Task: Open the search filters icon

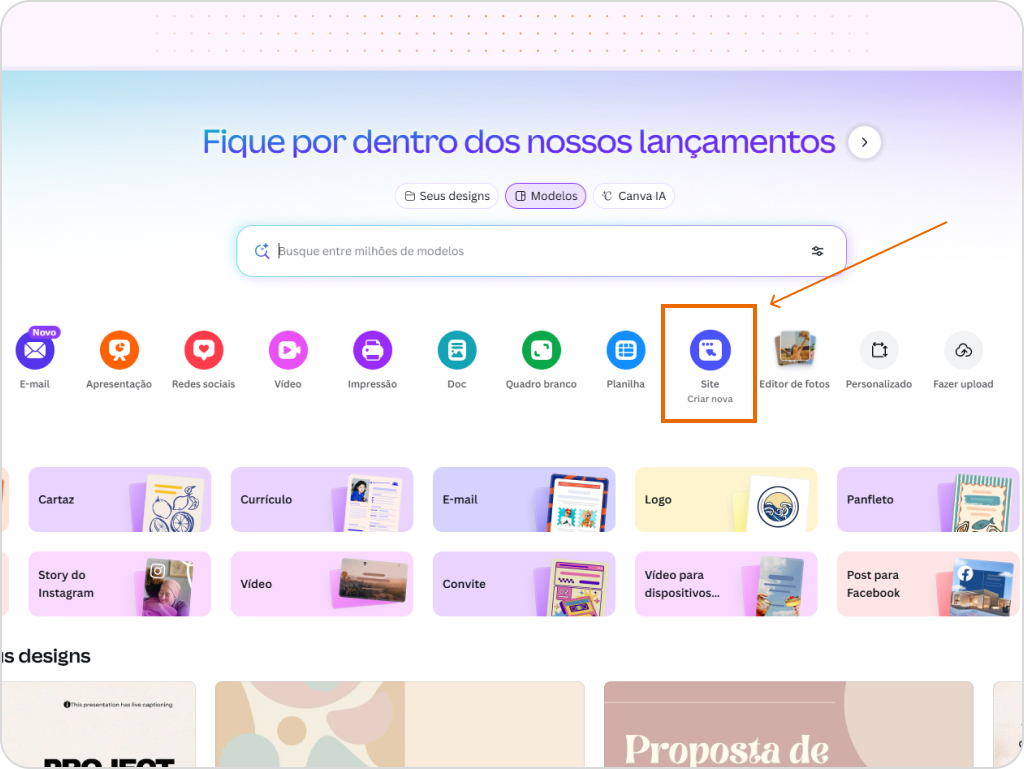Action: pyautogui.click(x=817, y=251)
